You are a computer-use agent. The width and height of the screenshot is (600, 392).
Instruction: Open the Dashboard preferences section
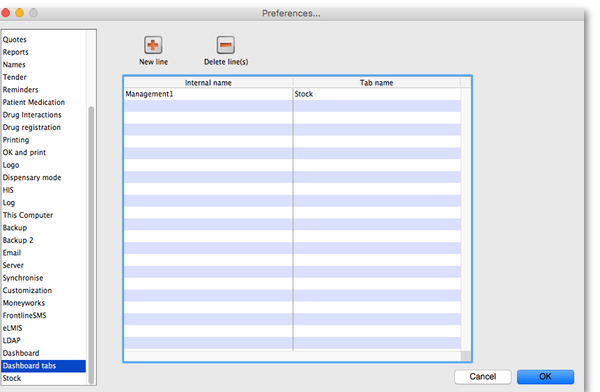pos(21,353)
